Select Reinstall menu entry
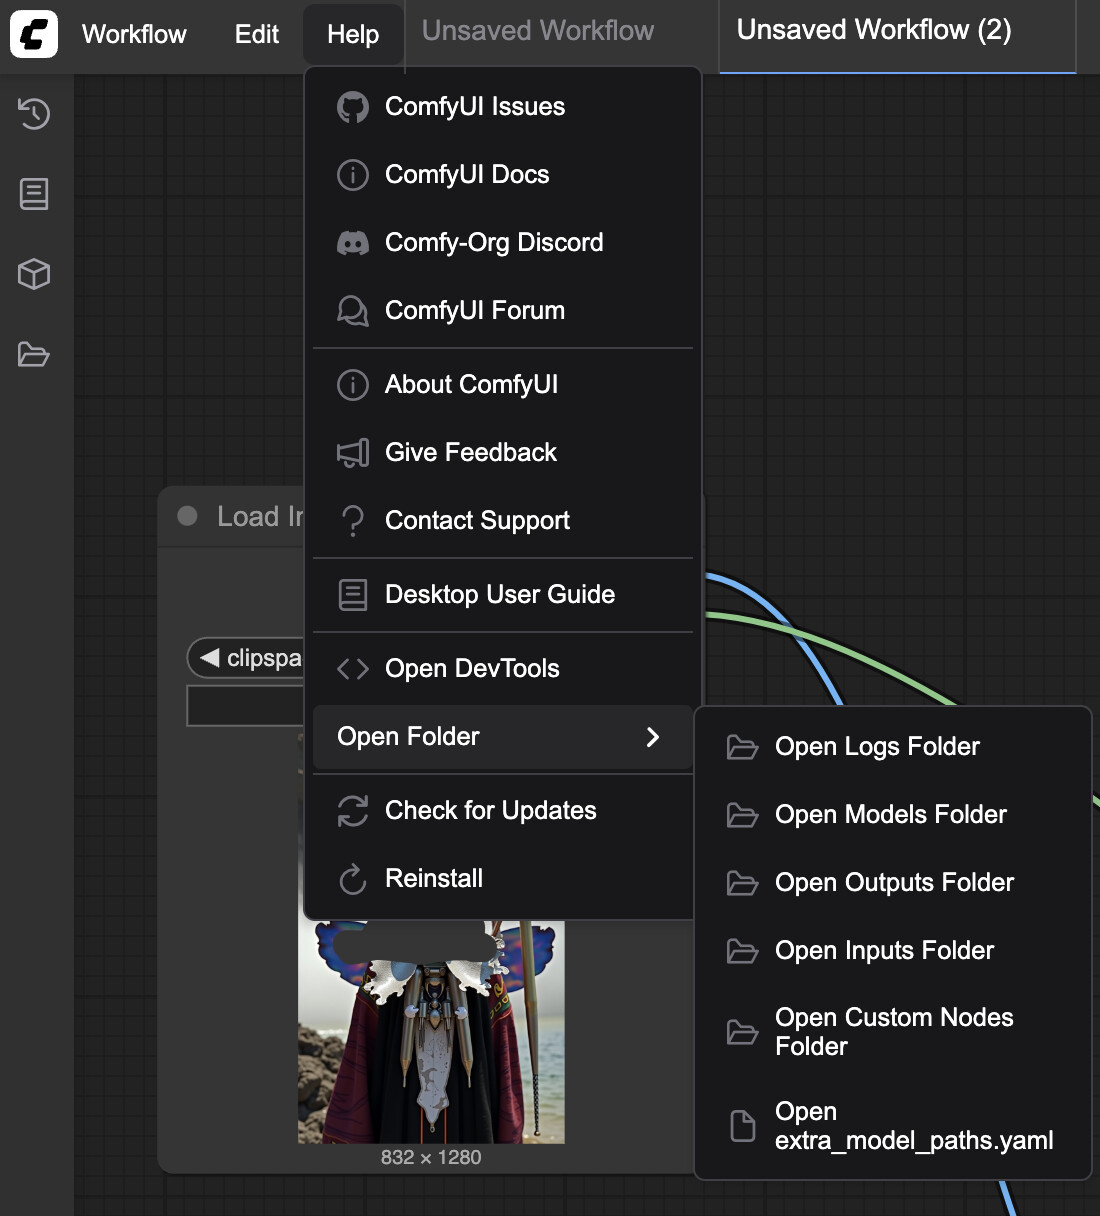This screenshot has width=1100, height=1216. [503, 879]
